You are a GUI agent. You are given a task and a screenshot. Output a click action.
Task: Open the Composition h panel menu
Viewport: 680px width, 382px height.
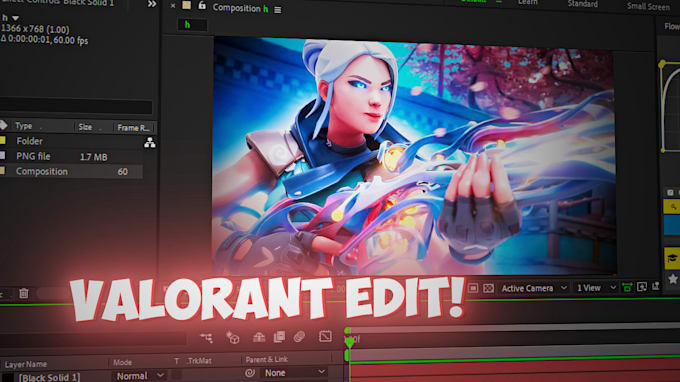click(x=278, y=10)
